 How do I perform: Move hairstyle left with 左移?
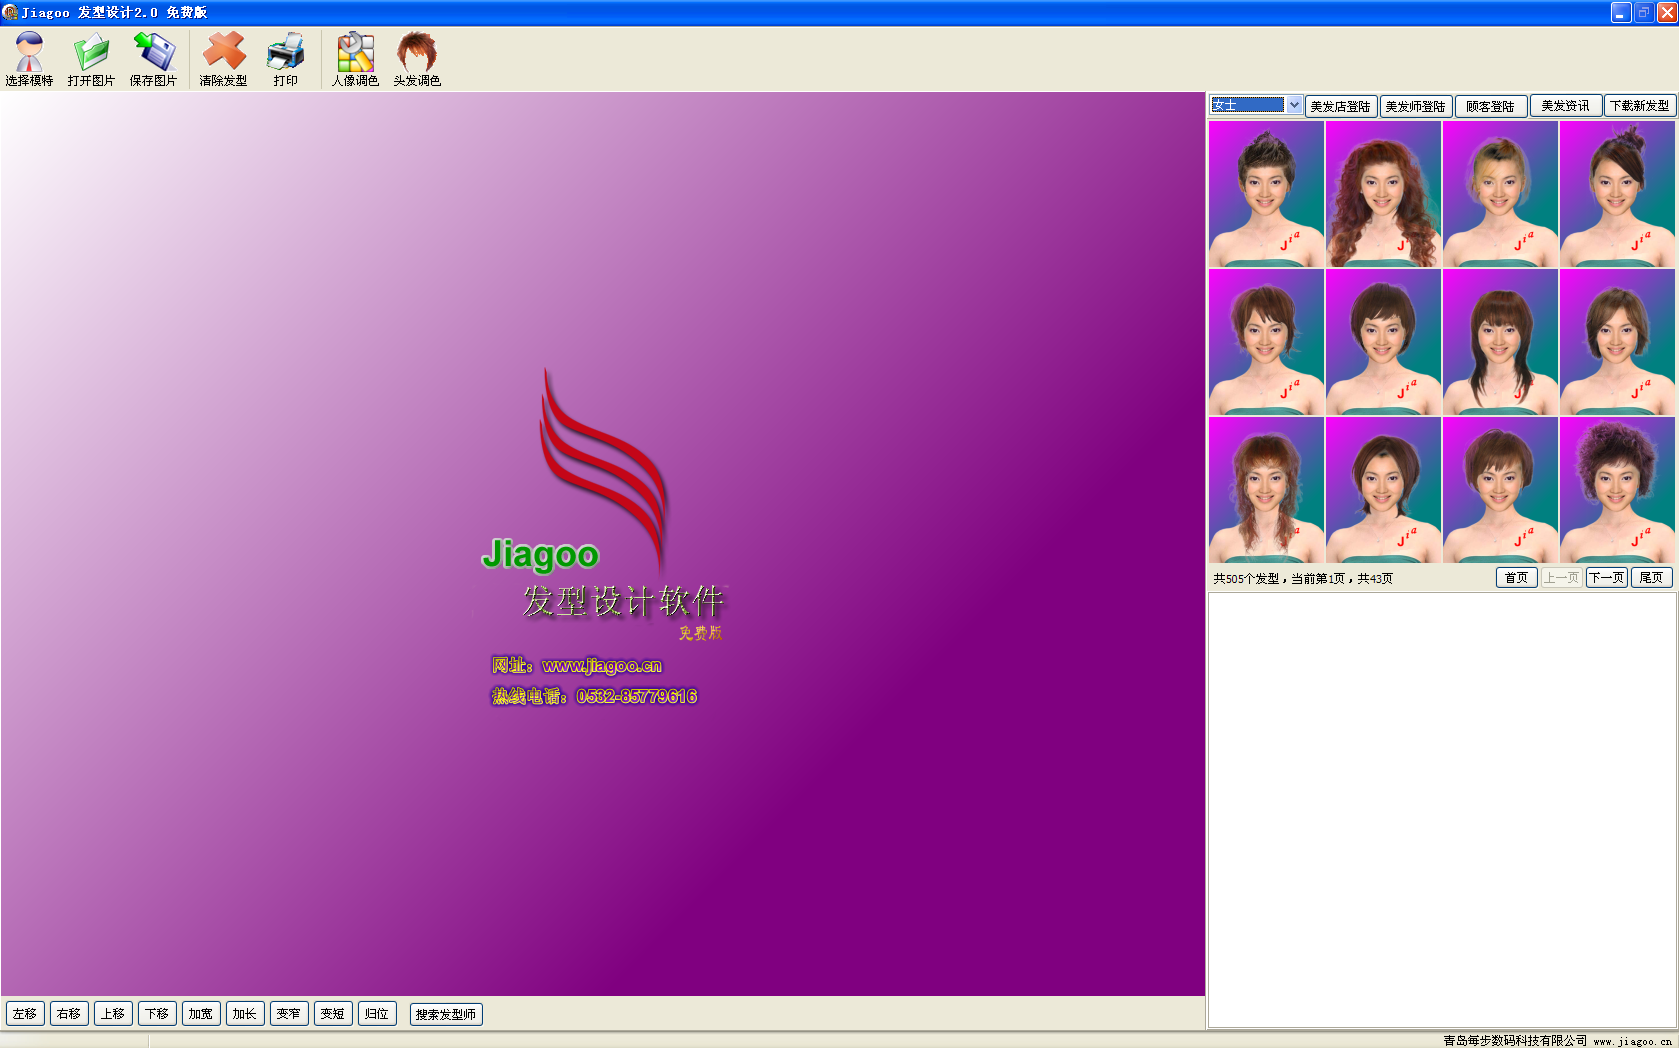point(25,1014)
